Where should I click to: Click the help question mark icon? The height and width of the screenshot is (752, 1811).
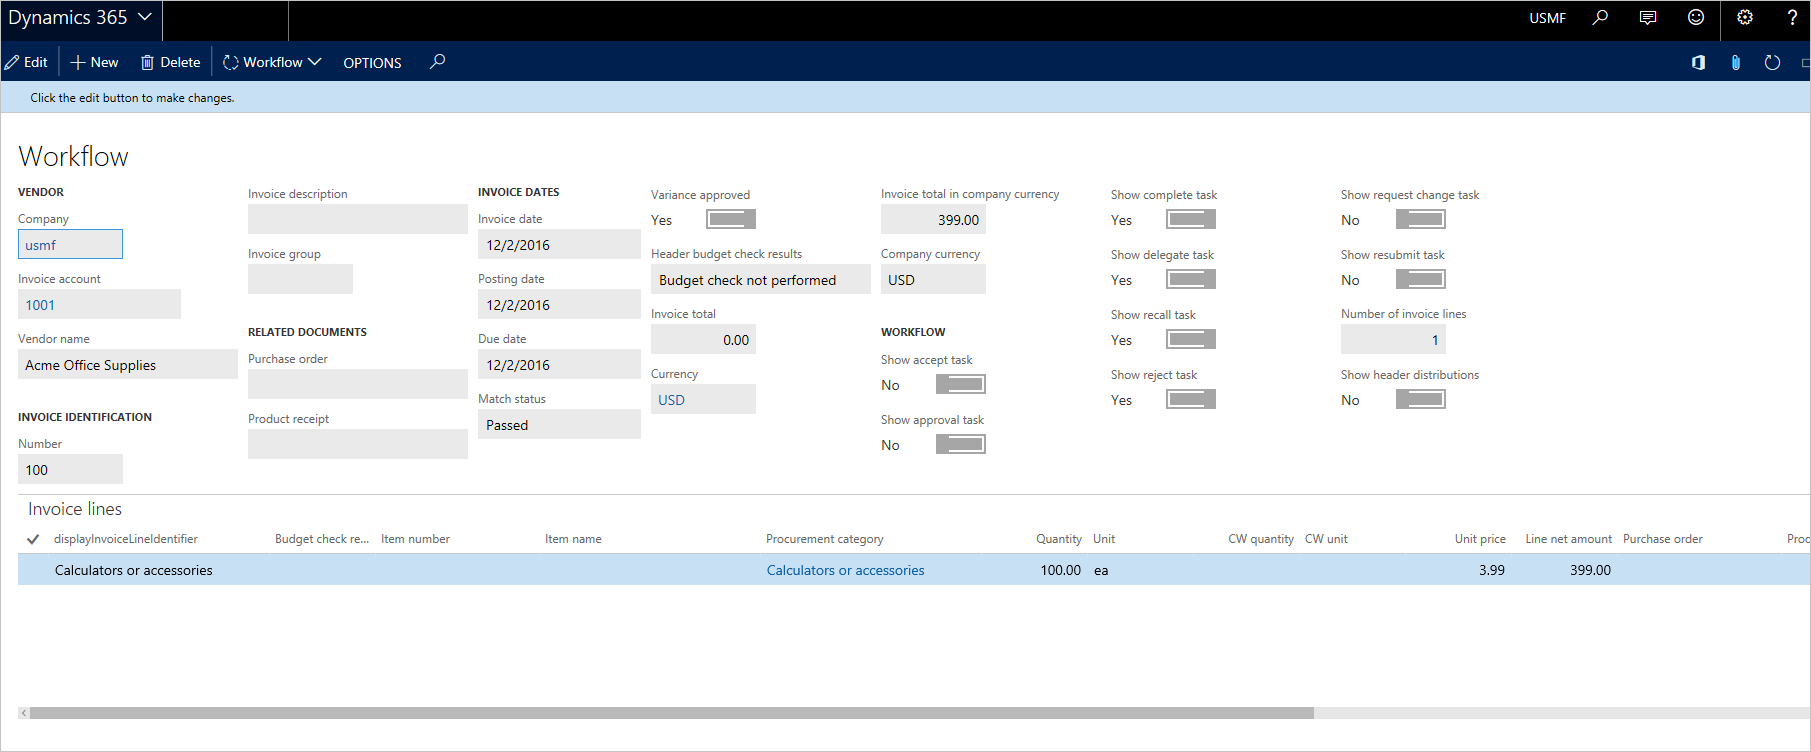click(x=1791, y=17)
